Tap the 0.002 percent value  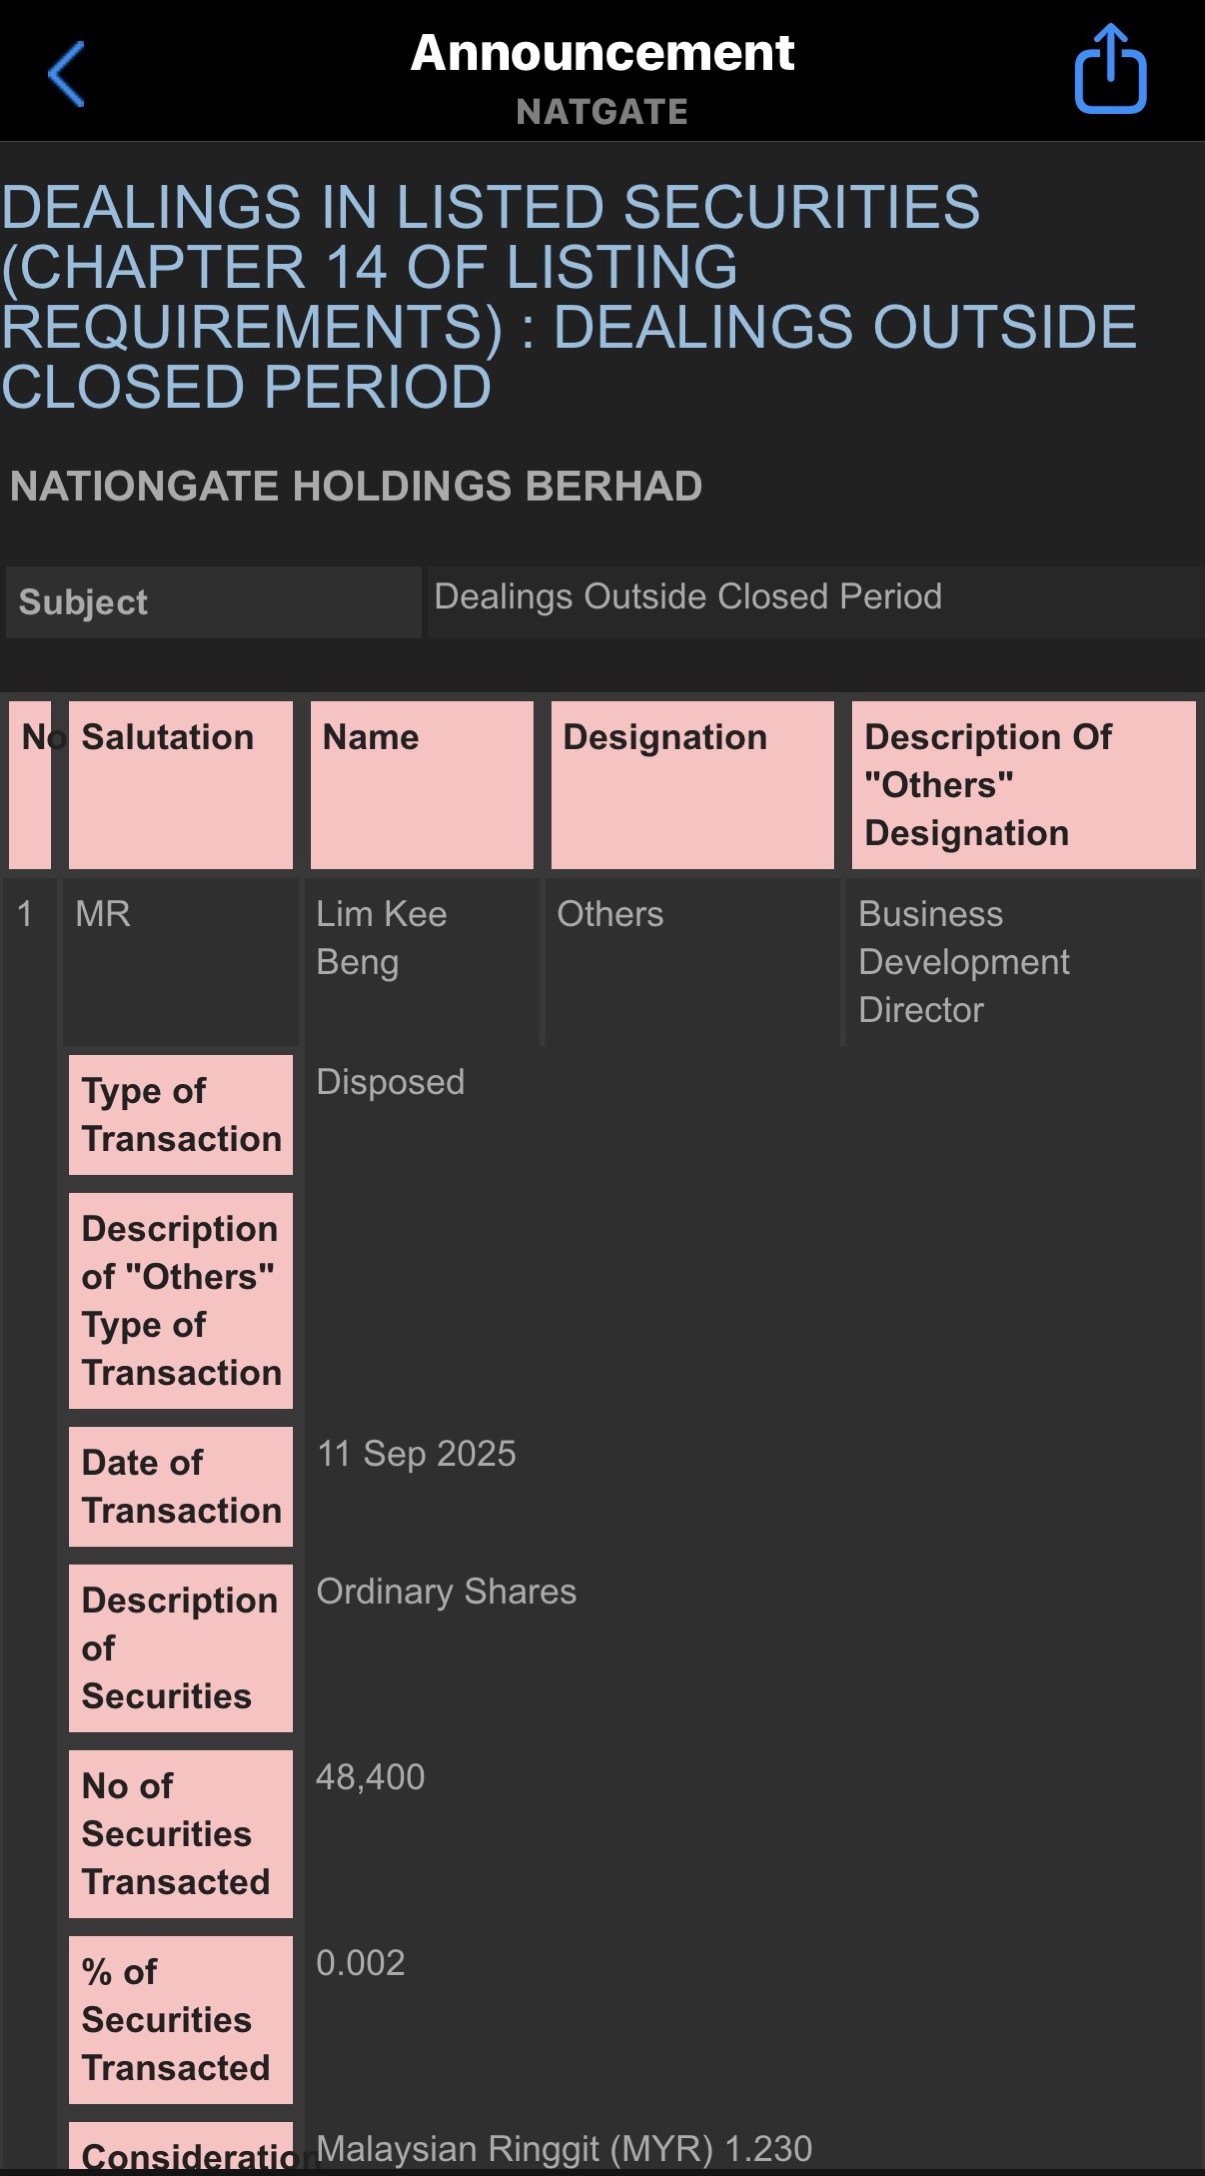(x=360, y=1963)
